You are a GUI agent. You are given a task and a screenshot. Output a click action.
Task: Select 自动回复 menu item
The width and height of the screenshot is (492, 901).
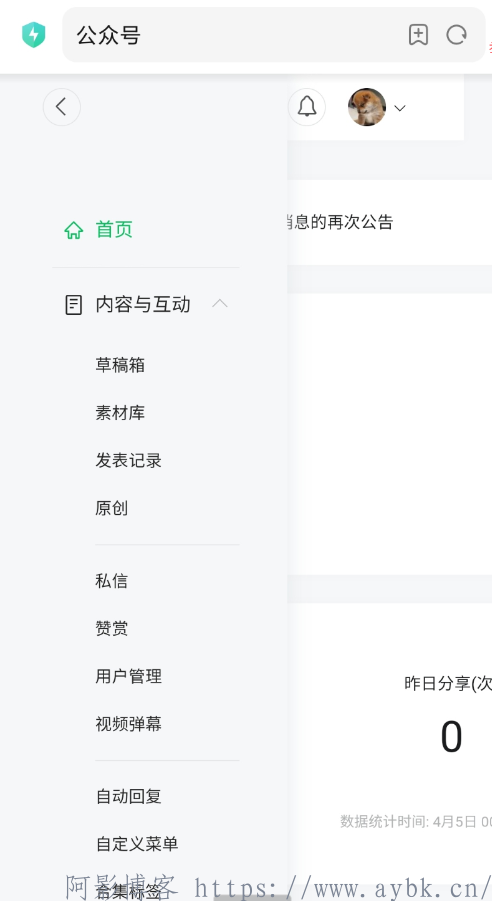(128, 796)
